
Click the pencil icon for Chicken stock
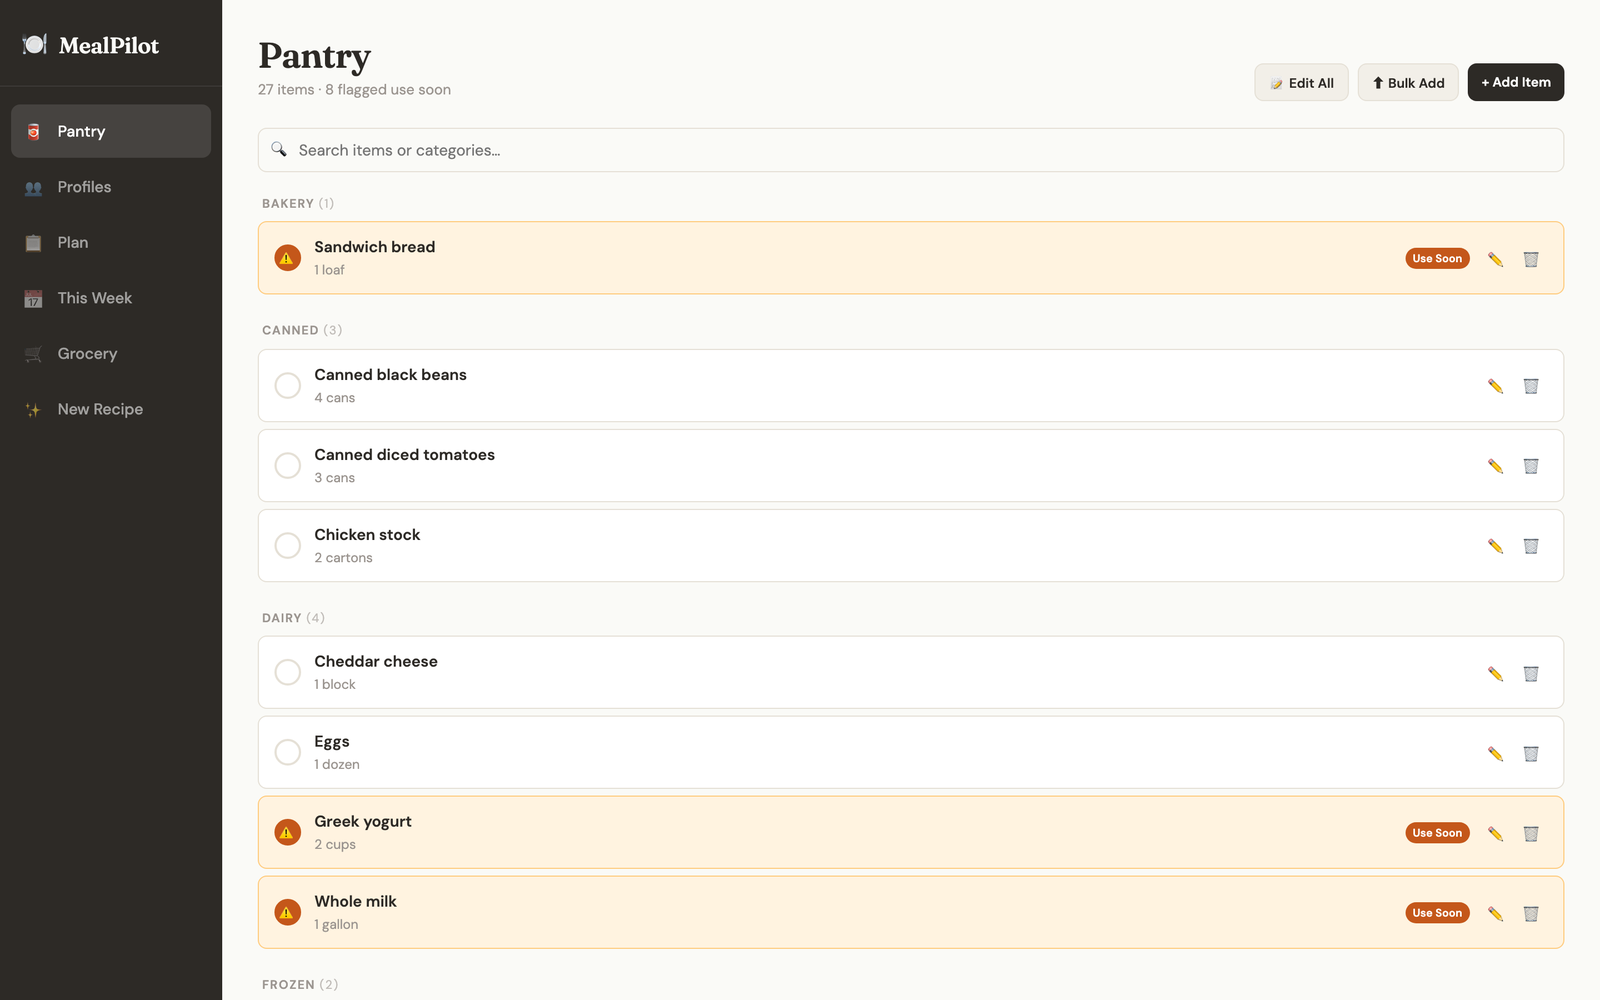[1495, 546]
